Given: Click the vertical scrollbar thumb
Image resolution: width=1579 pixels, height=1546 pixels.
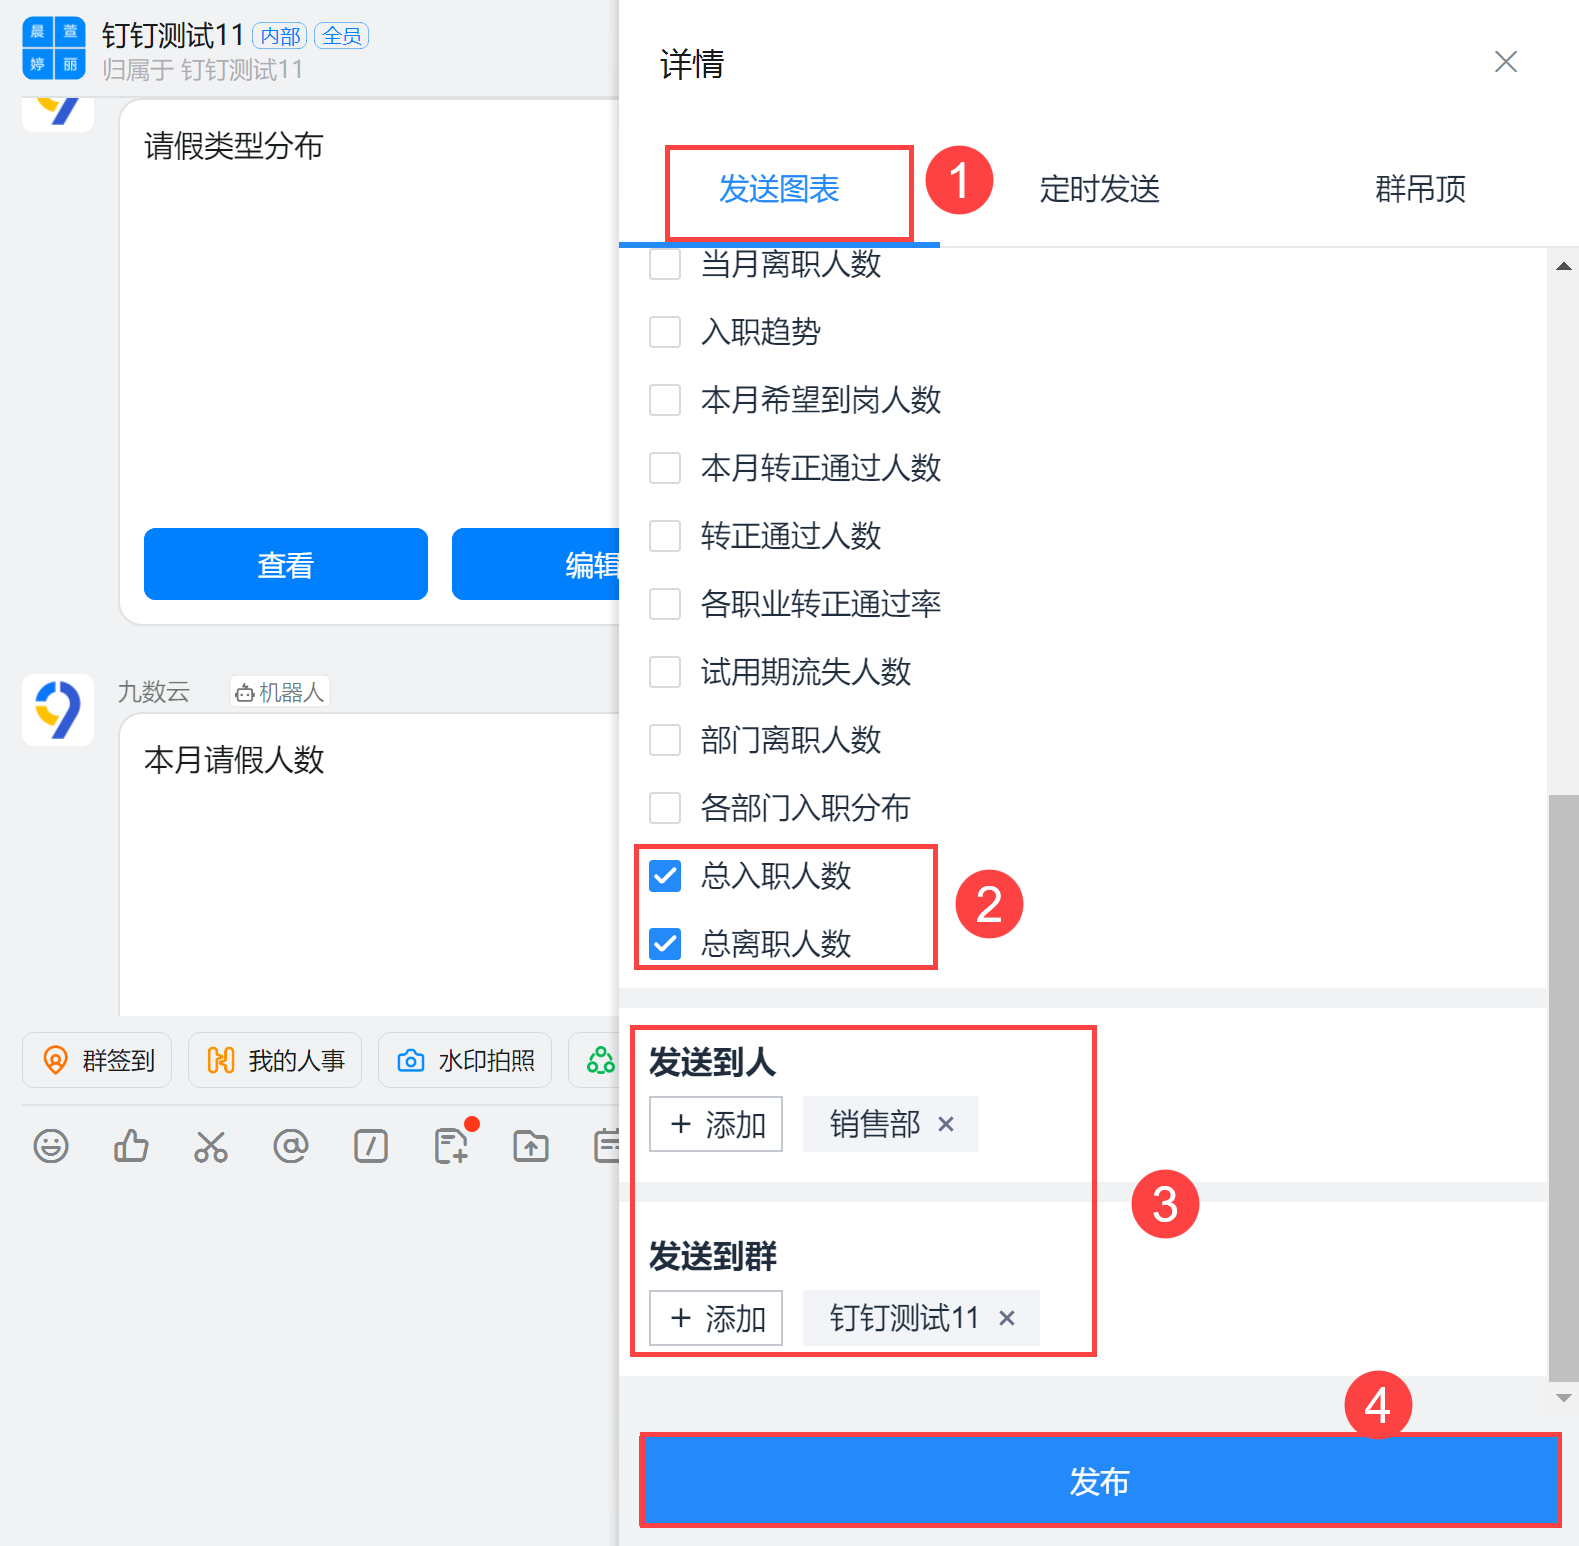Looking at the screenshot, I should (x=1564, y=1088).
